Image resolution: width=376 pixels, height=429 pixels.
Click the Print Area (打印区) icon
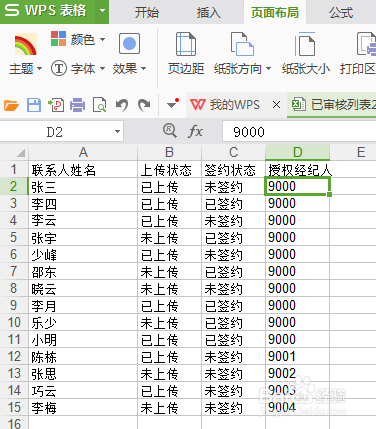click(x=366, y=44)
